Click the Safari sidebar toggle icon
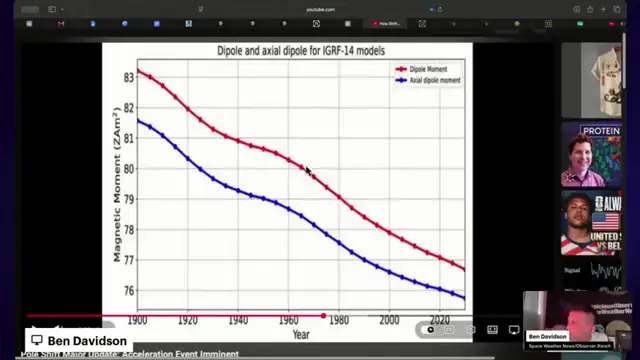This screenshot has height=360, width=640. coord(52,9)
